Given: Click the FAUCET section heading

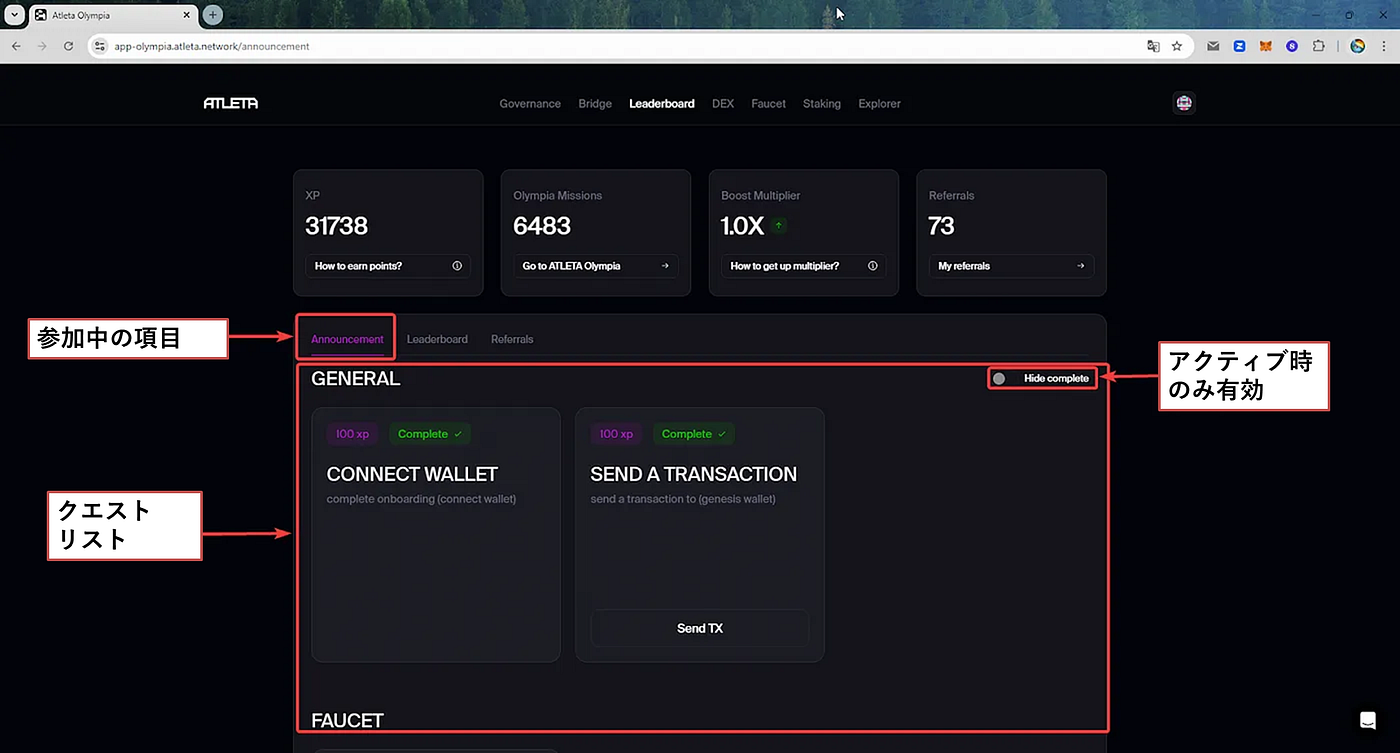Looking at the screenshot, I should click(347, 720).
